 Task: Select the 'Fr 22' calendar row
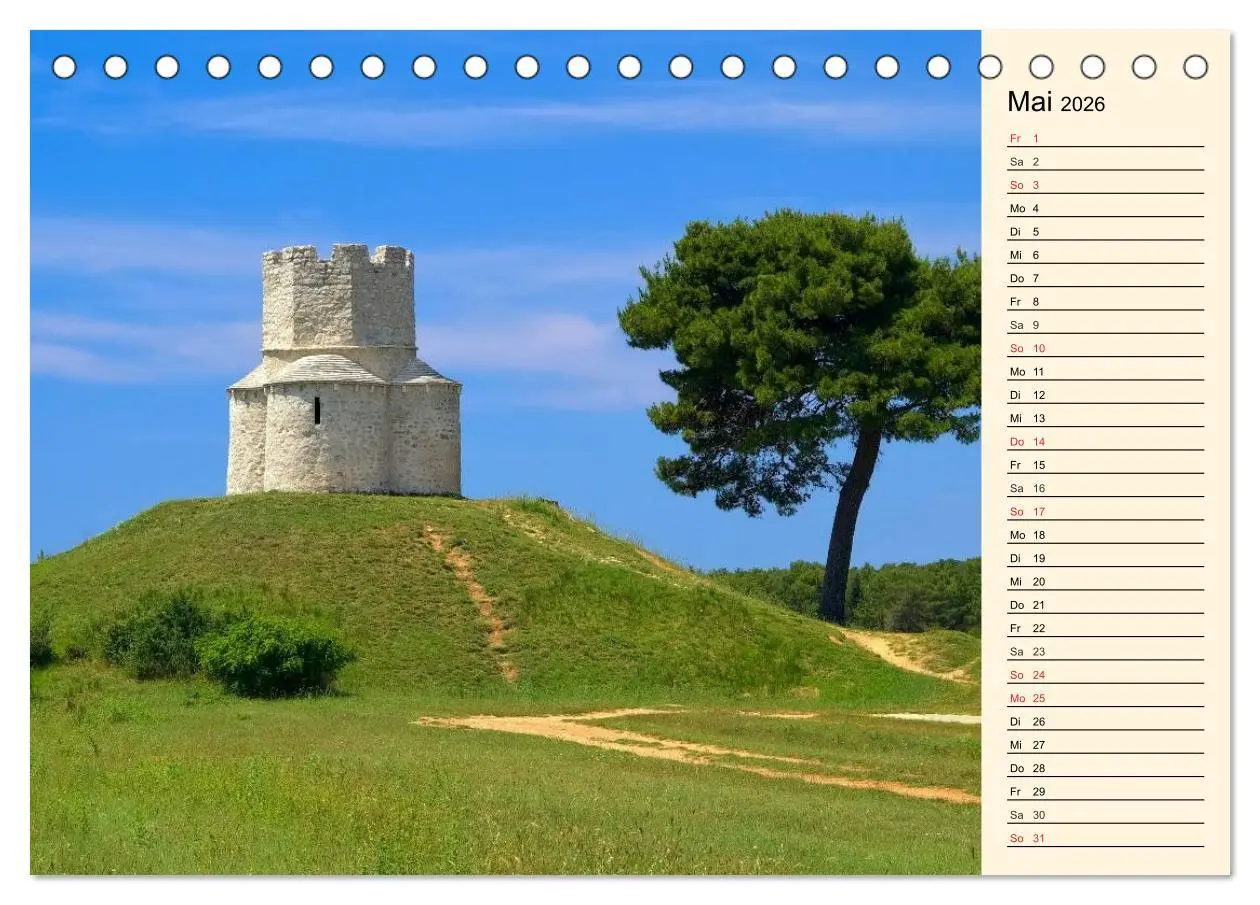click(1105, 628)
